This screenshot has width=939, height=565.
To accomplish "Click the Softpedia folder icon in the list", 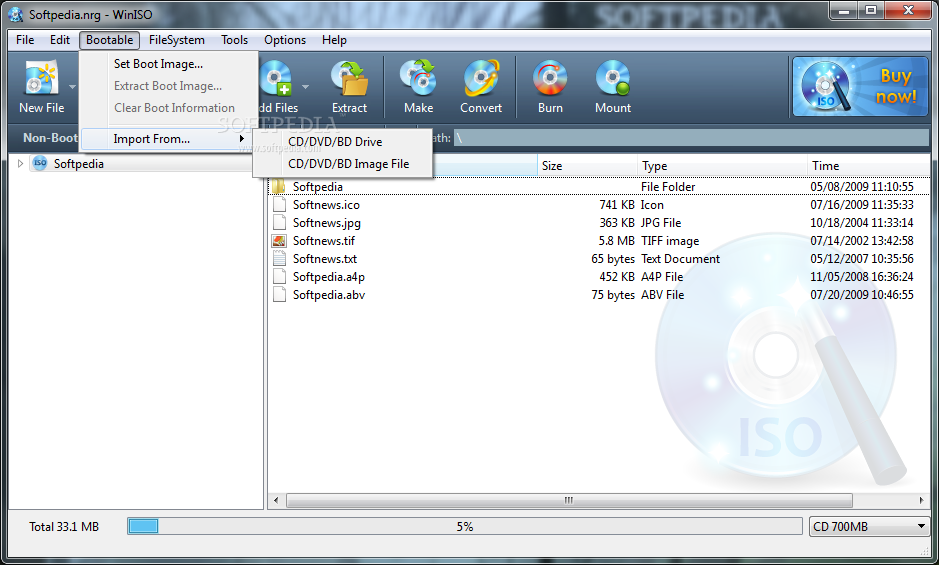I will (279, 186).
